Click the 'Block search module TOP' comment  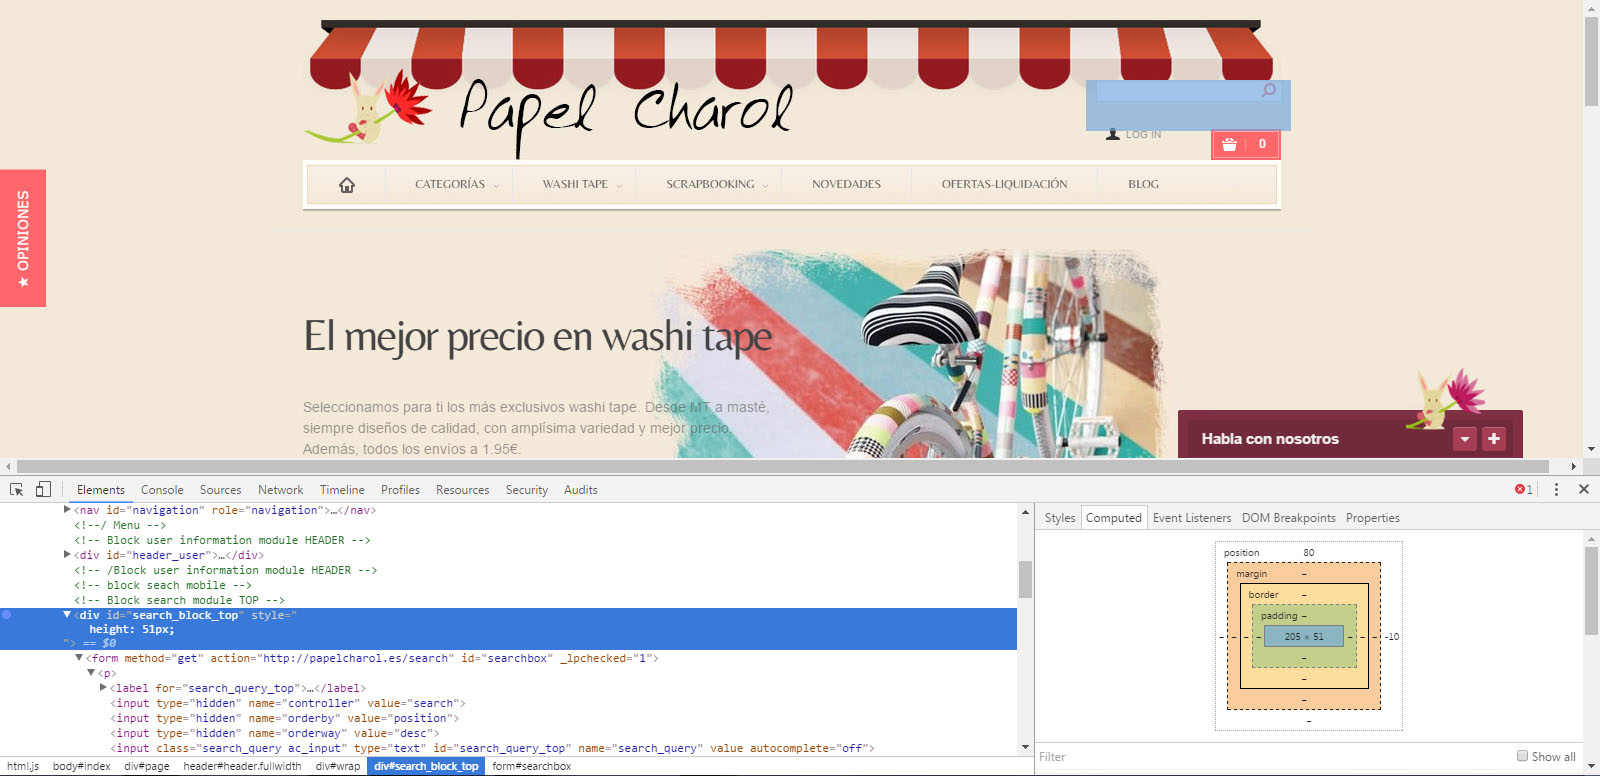tap(180, 600)
